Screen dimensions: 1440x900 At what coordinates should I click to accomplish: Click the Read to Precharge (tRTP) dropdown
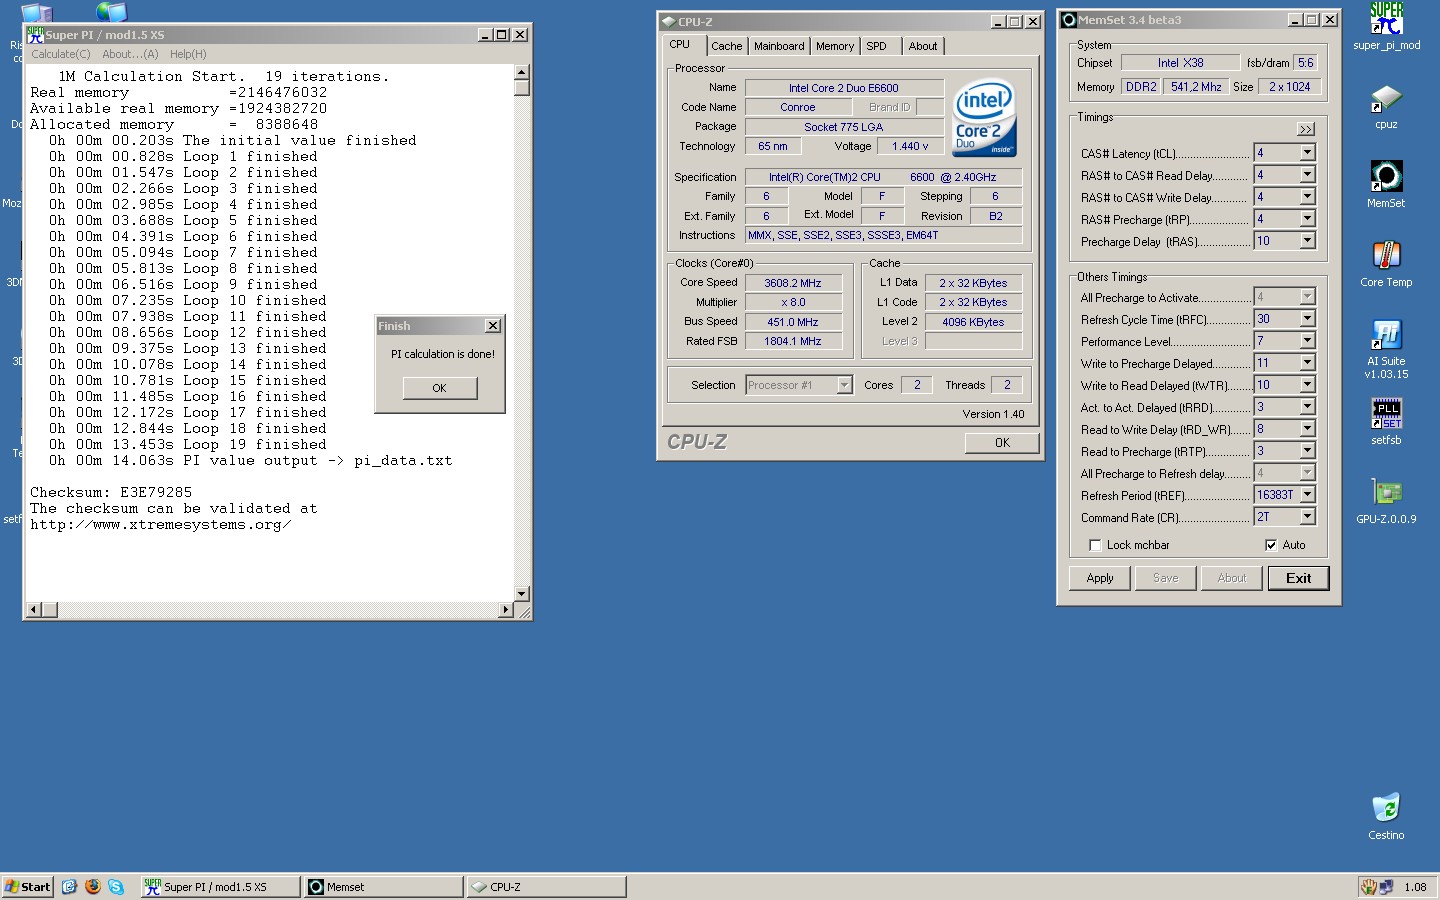pyautogui.click(x=1307, y=451)
